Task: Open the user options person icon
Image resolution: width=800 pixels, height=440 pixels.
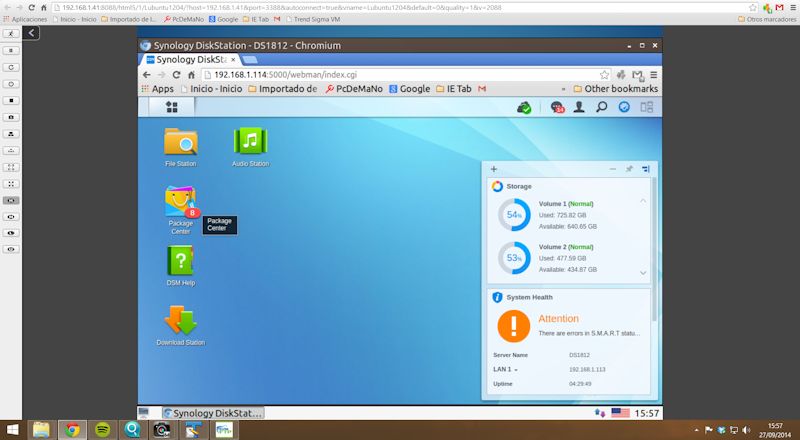Action: pos(579,107)
